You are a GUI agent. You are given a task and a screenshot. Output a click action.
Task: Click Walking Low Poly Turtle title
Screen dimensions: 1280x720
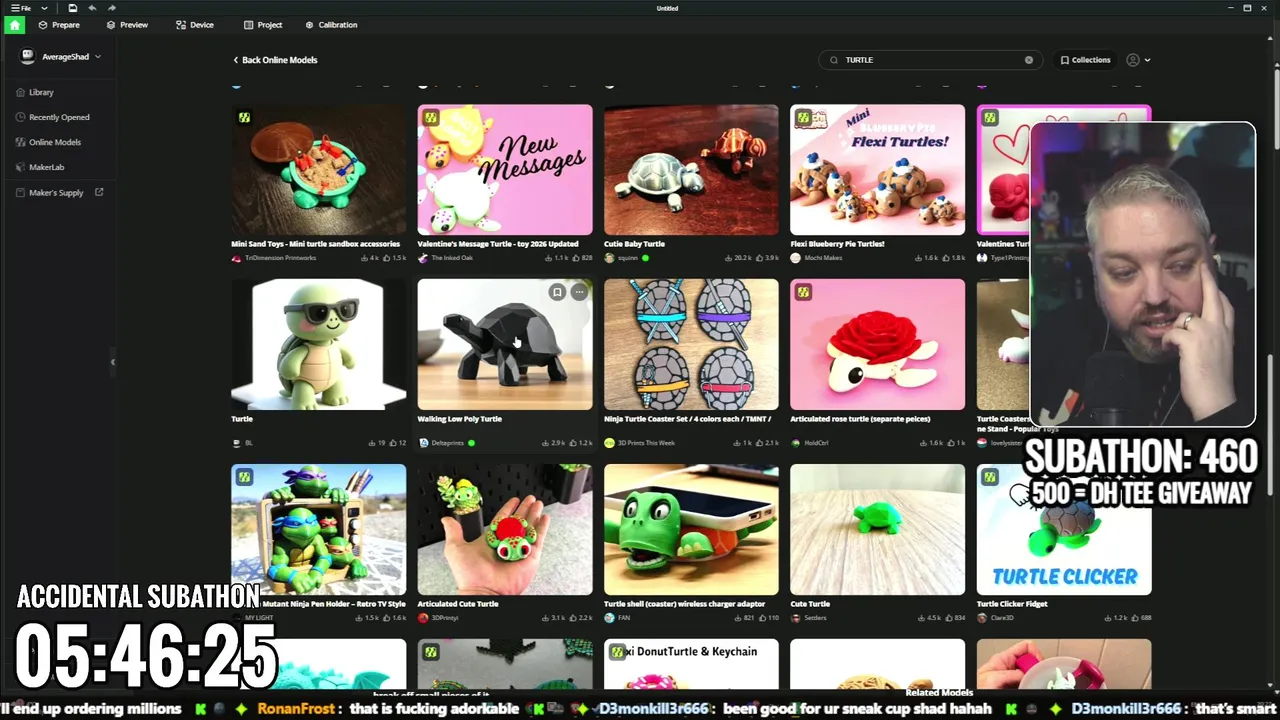[459, 419]
